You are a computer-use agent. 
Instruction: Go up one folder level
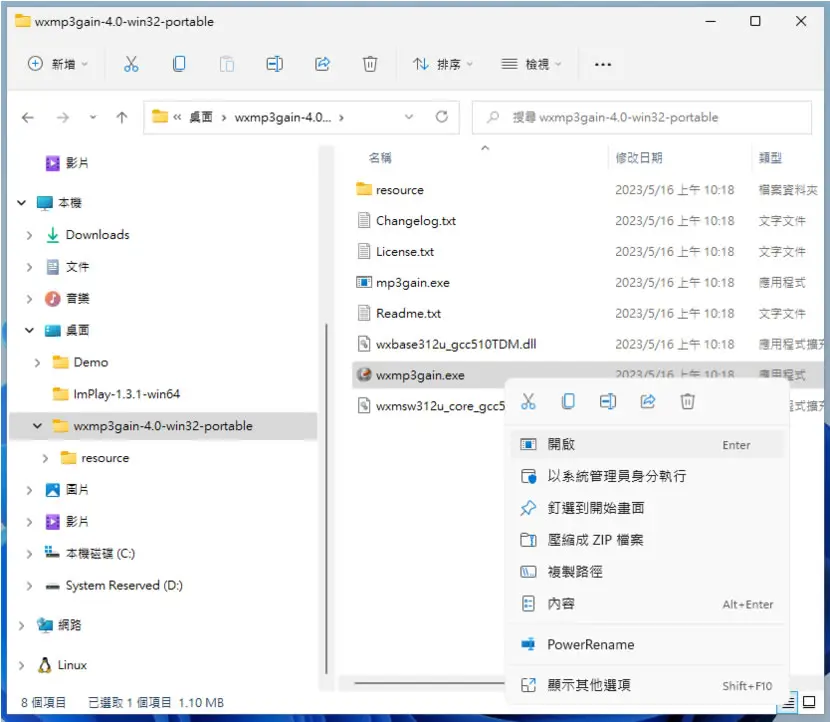[122, 117]
